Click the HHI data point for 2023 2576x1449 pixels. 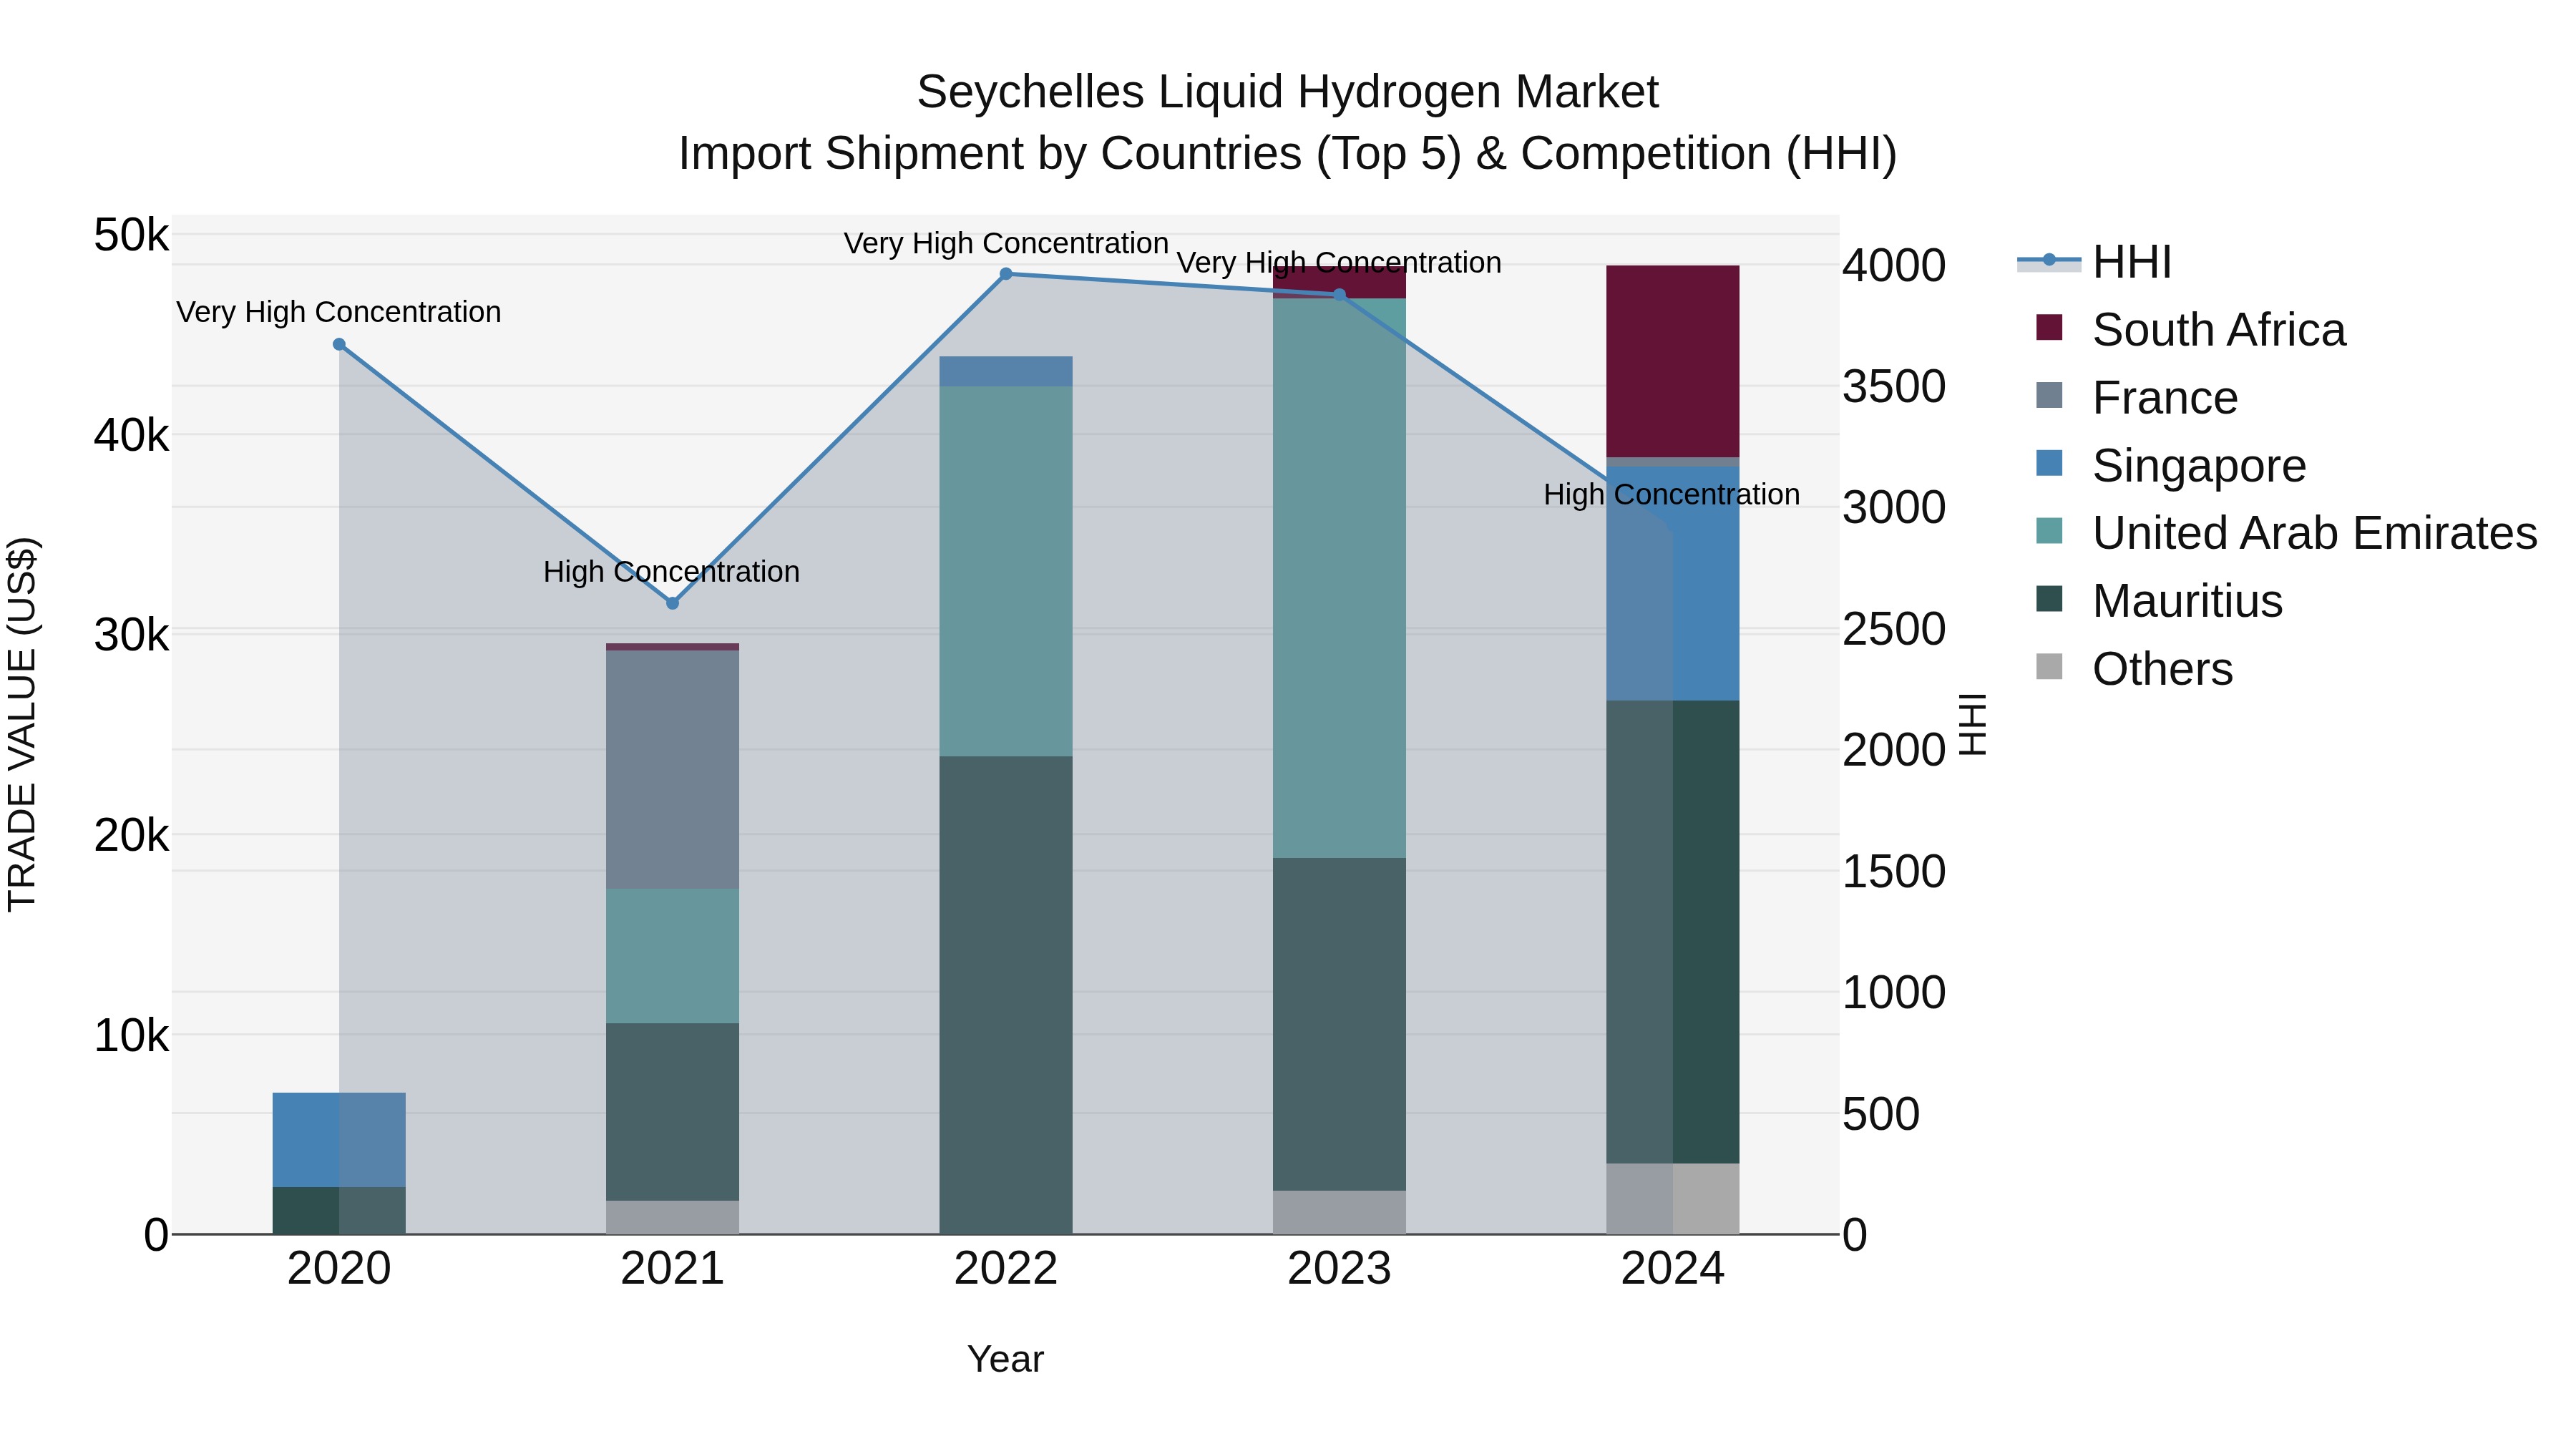click(x=1340, y=295)
